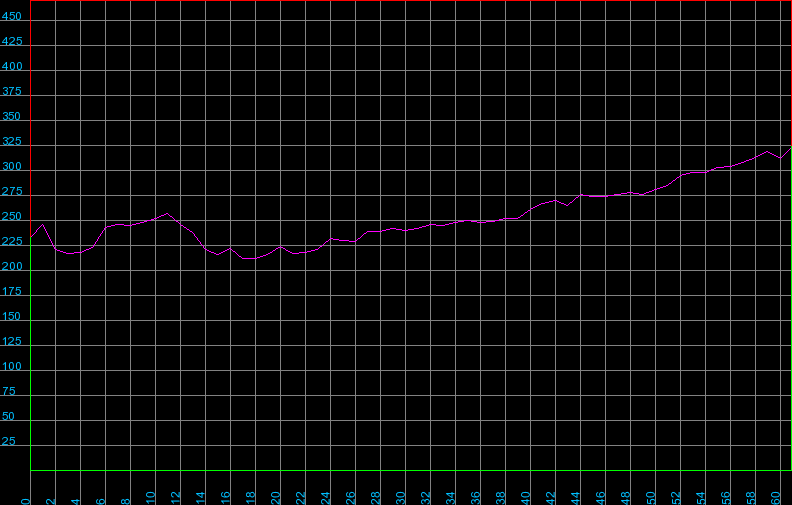The height and width of the screenshot is (505, 792).
Task: Click the 100 label on the vertical axis
Action: tap(12, 366)
